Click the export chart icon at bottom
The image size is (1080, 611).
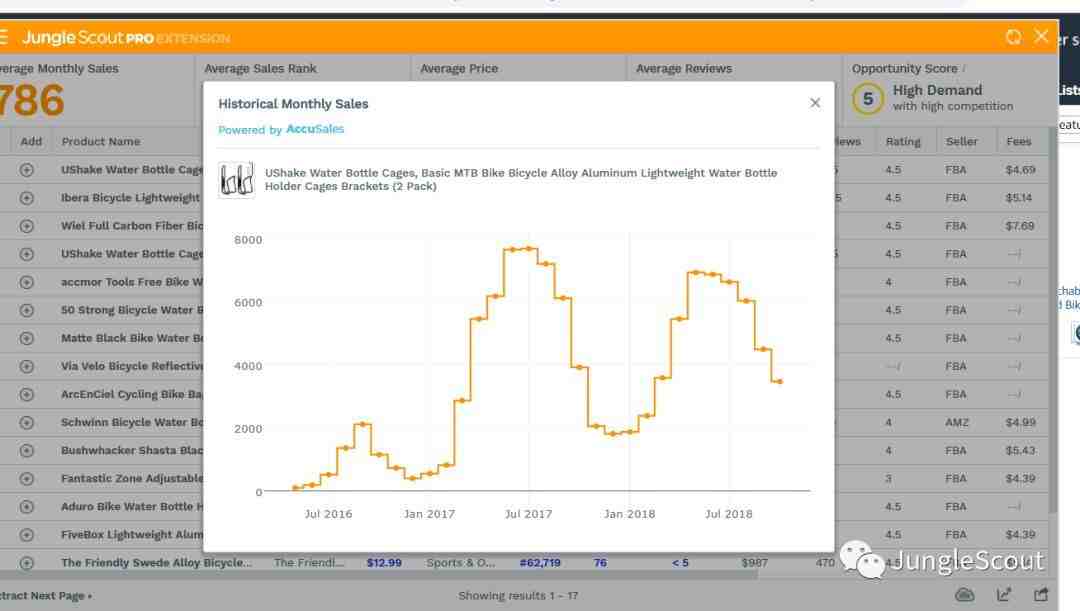click(1004, 594)
